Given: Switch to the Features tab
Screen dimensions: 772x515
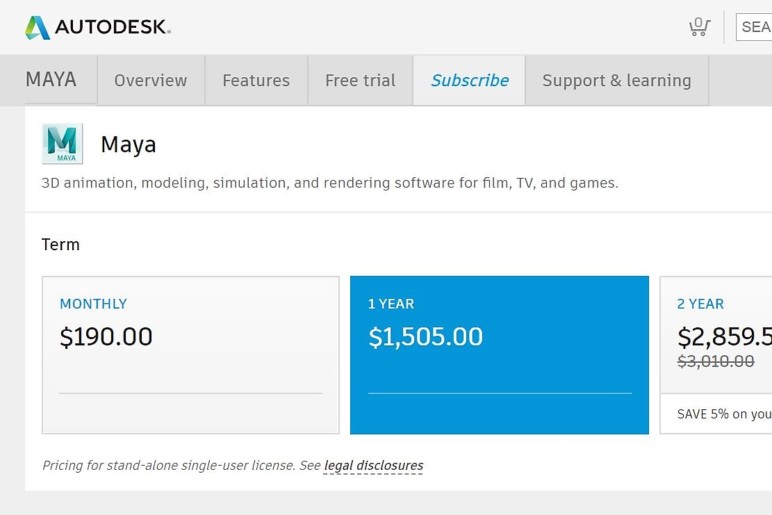Looking at the screenshot, I should tap(256, 81).
